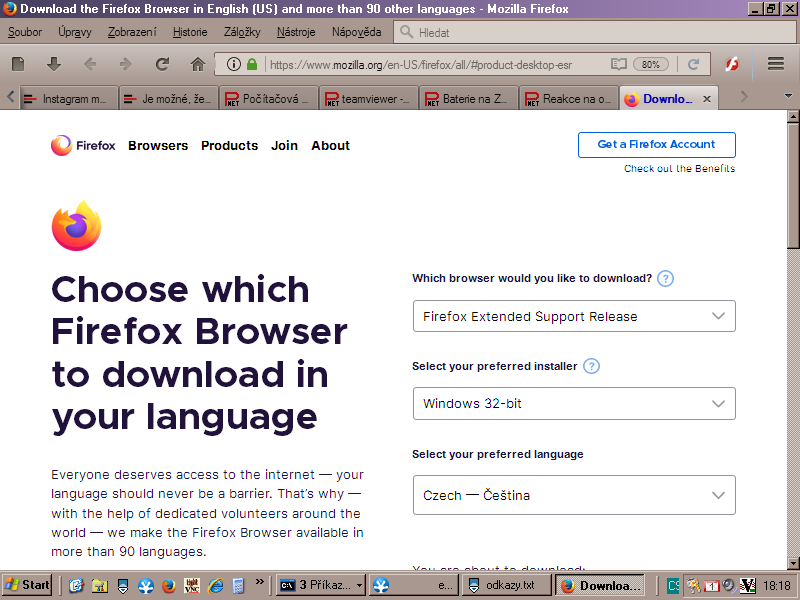800x600 pixels.
Task: Click the CS language indicator in tray
Action: point(673,585)
